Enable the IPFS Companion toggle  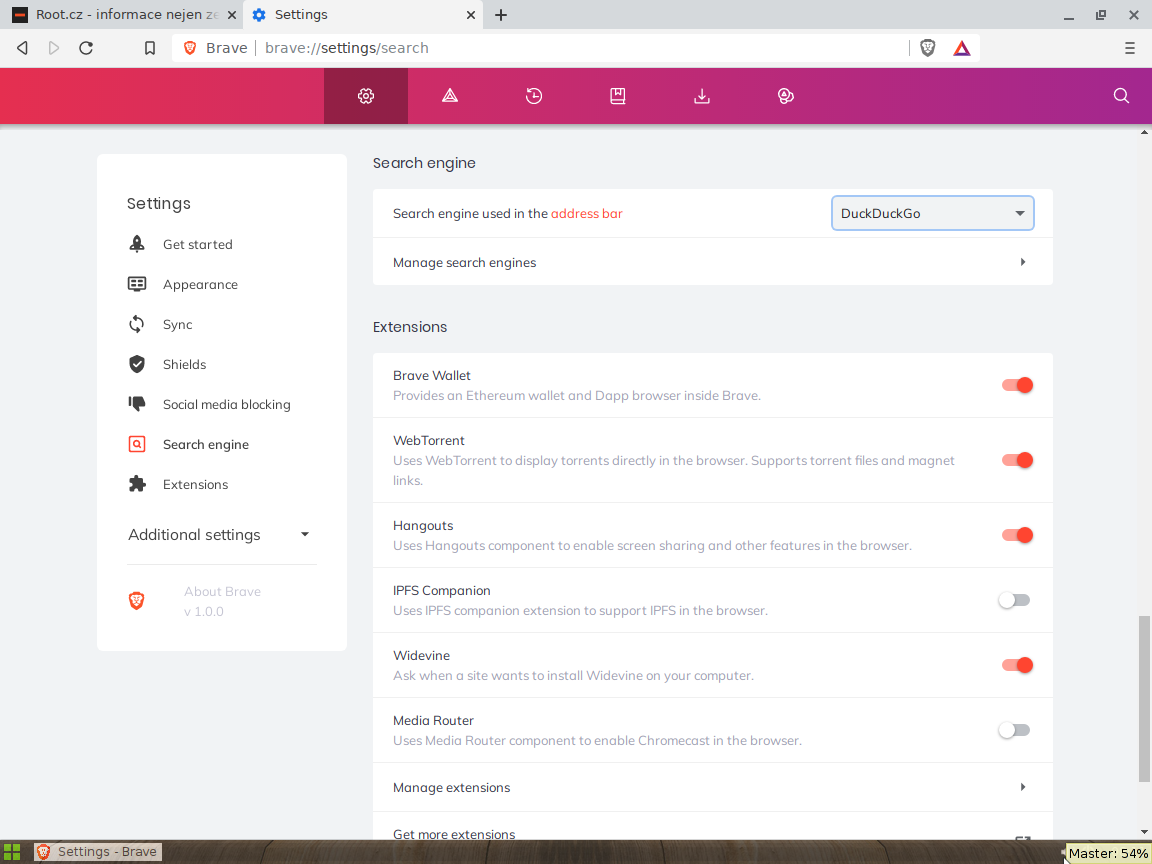pos(1014,600)
